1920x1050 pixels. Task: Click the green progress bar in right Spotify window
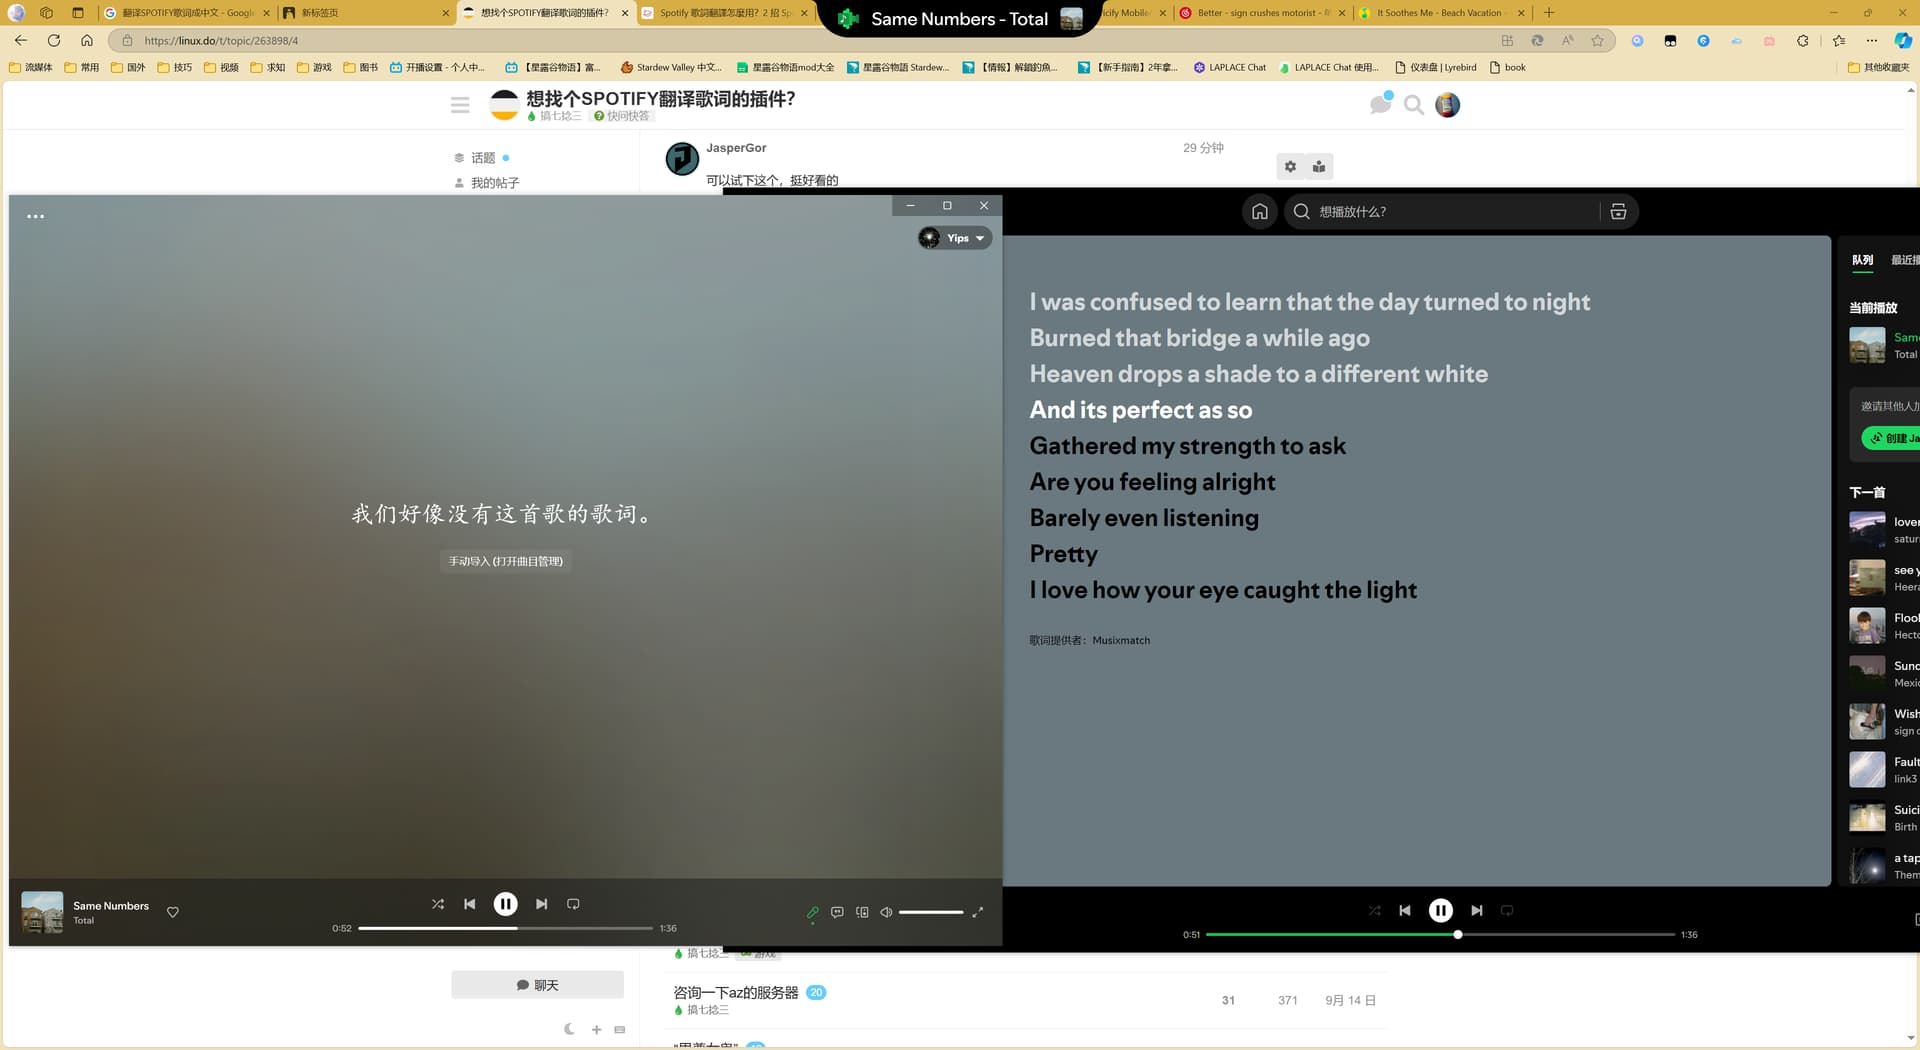pos(1440,934)
